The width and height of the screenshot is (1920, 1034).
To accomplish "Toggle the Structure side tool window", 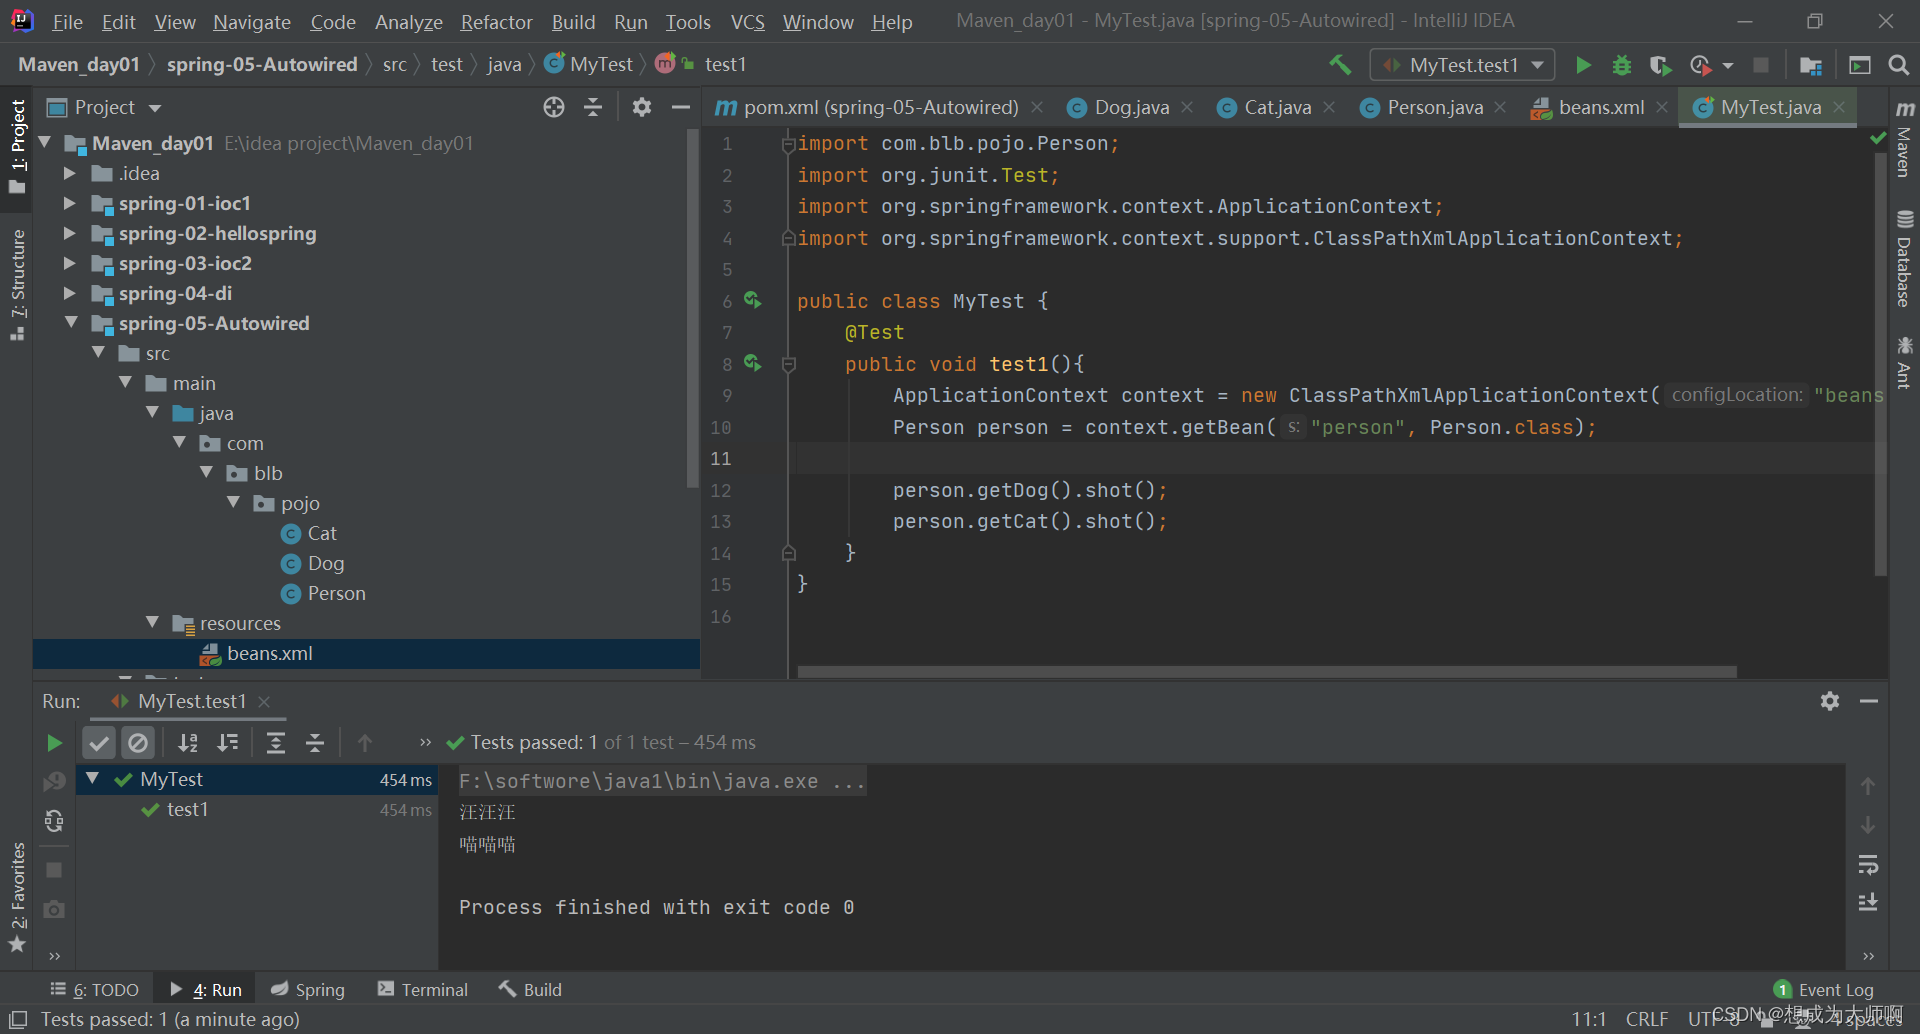I will (17, 285).
